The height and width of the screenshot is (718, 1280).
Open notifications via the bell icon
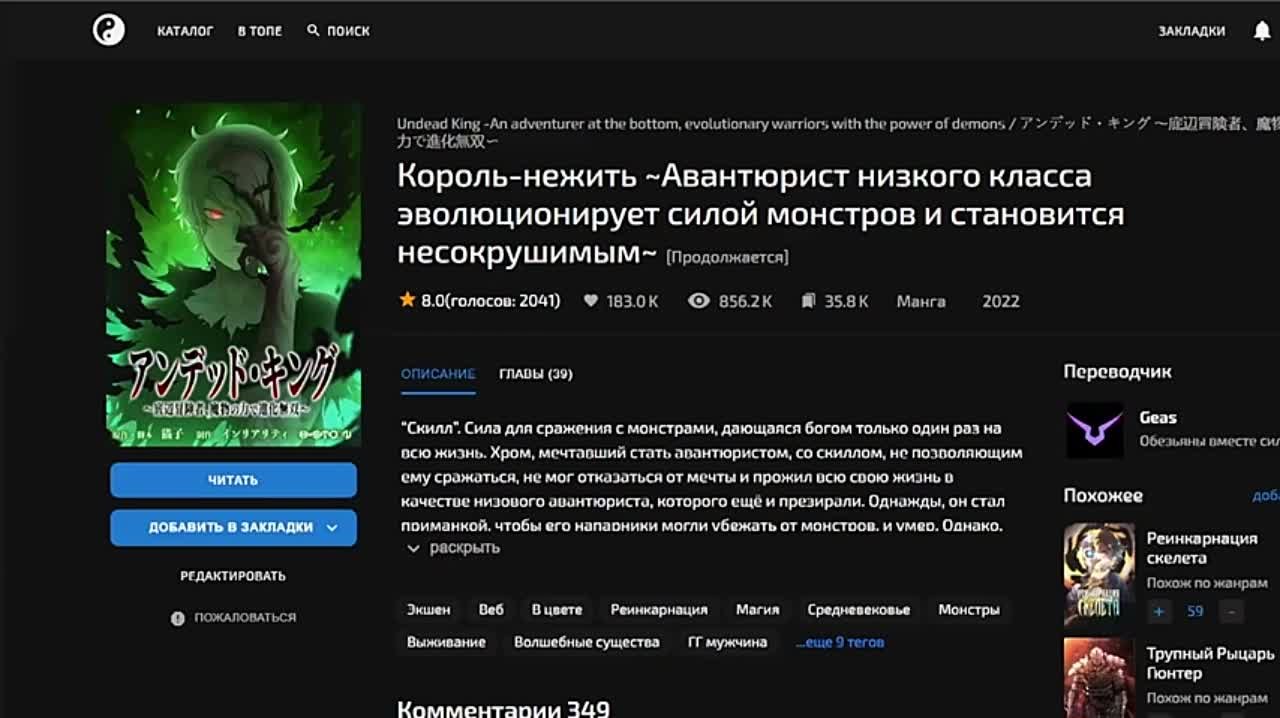[1264, 30]
